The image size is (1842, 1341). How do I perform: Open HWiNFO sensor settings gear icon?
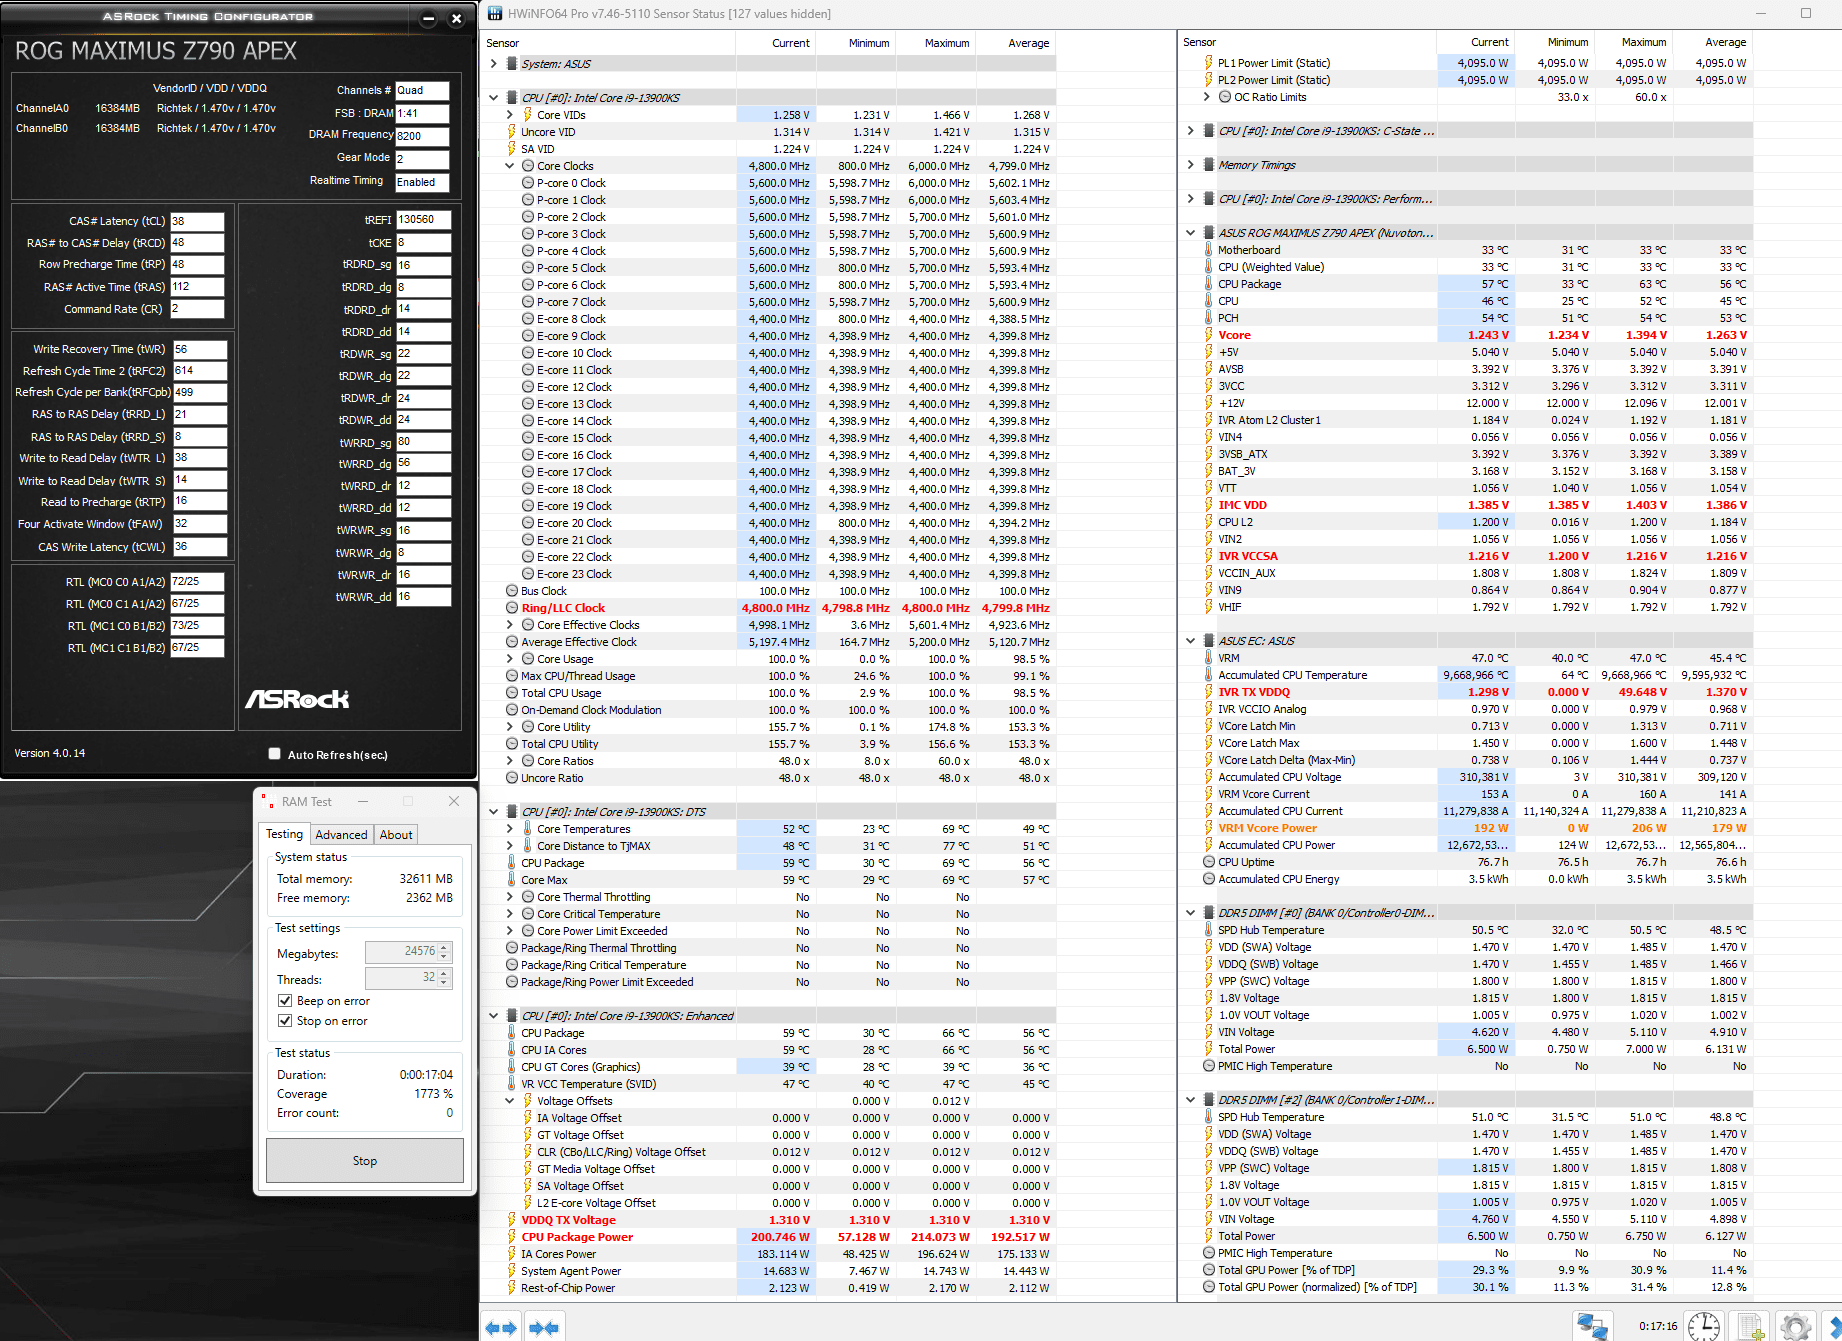[1795, 1327]
